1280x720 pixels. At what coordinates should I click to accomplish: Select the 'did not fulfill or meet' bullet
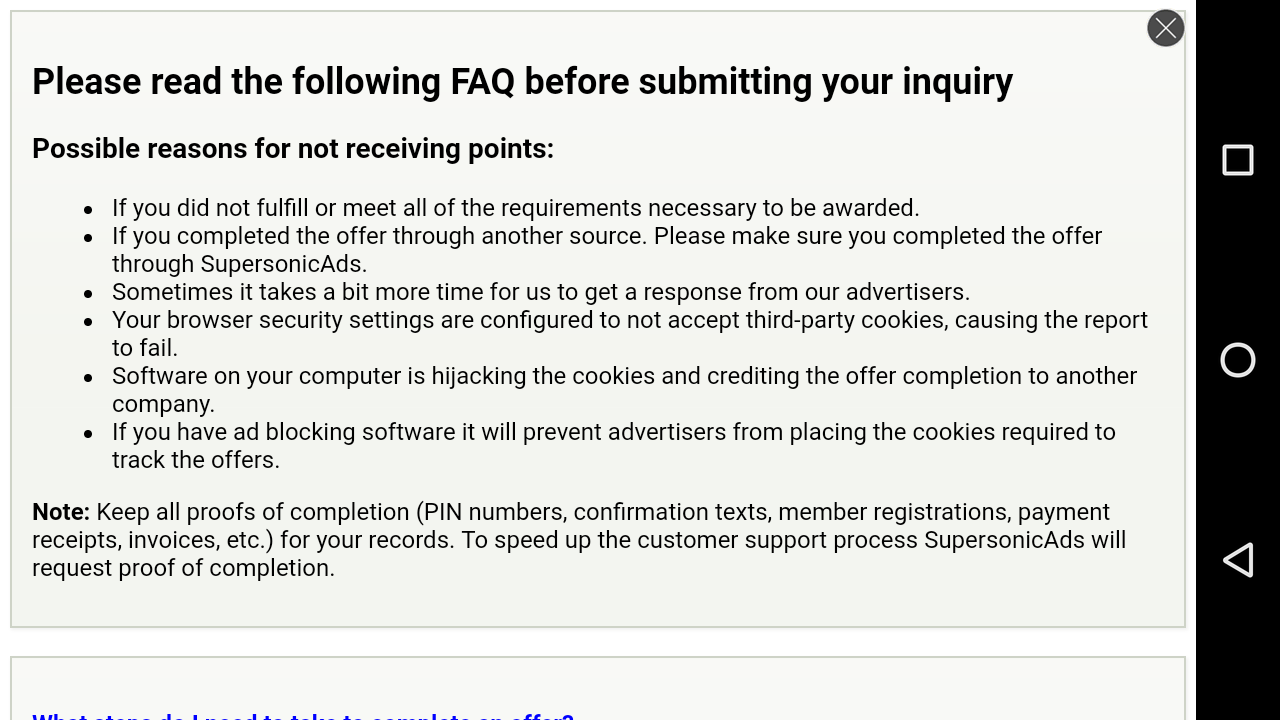tap(515, 208)
